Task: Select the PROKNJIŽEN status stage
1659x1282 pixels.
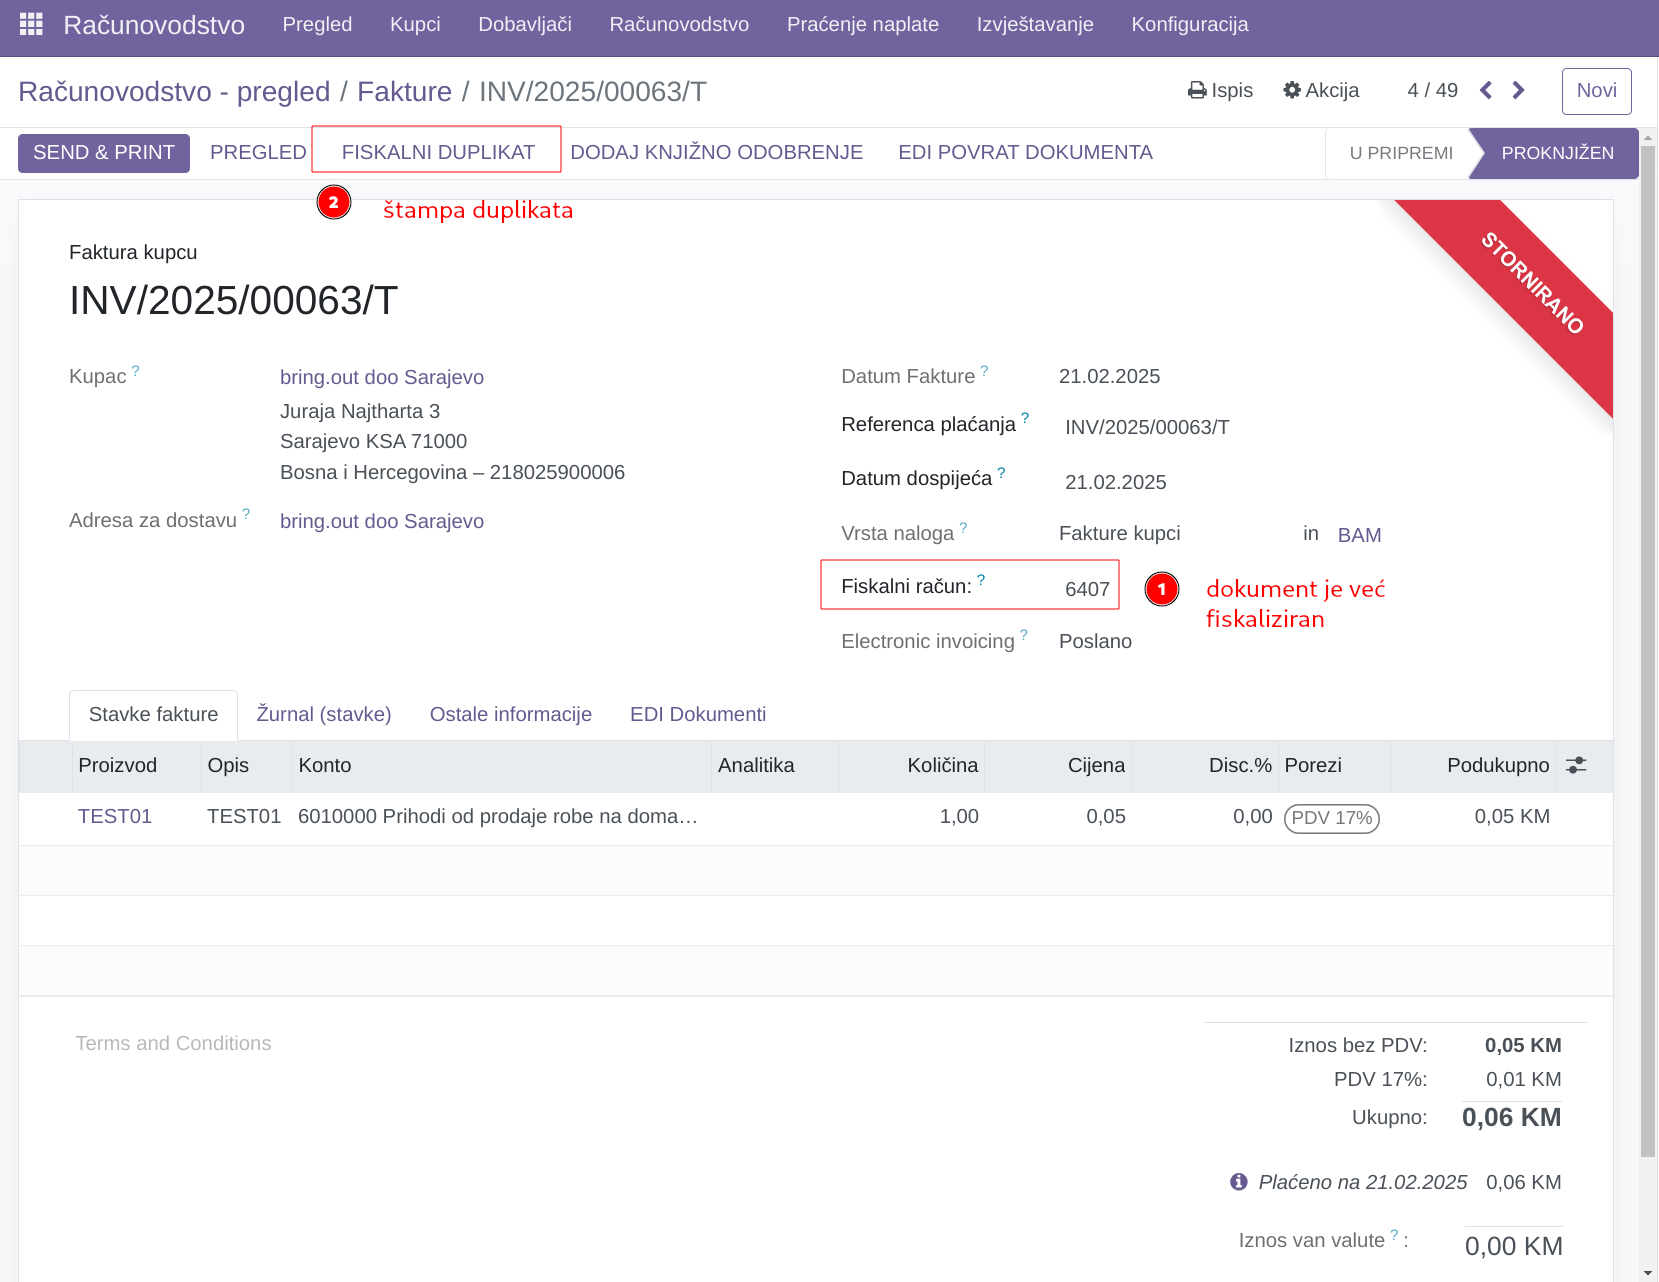Action: [x=1556, y=153]
